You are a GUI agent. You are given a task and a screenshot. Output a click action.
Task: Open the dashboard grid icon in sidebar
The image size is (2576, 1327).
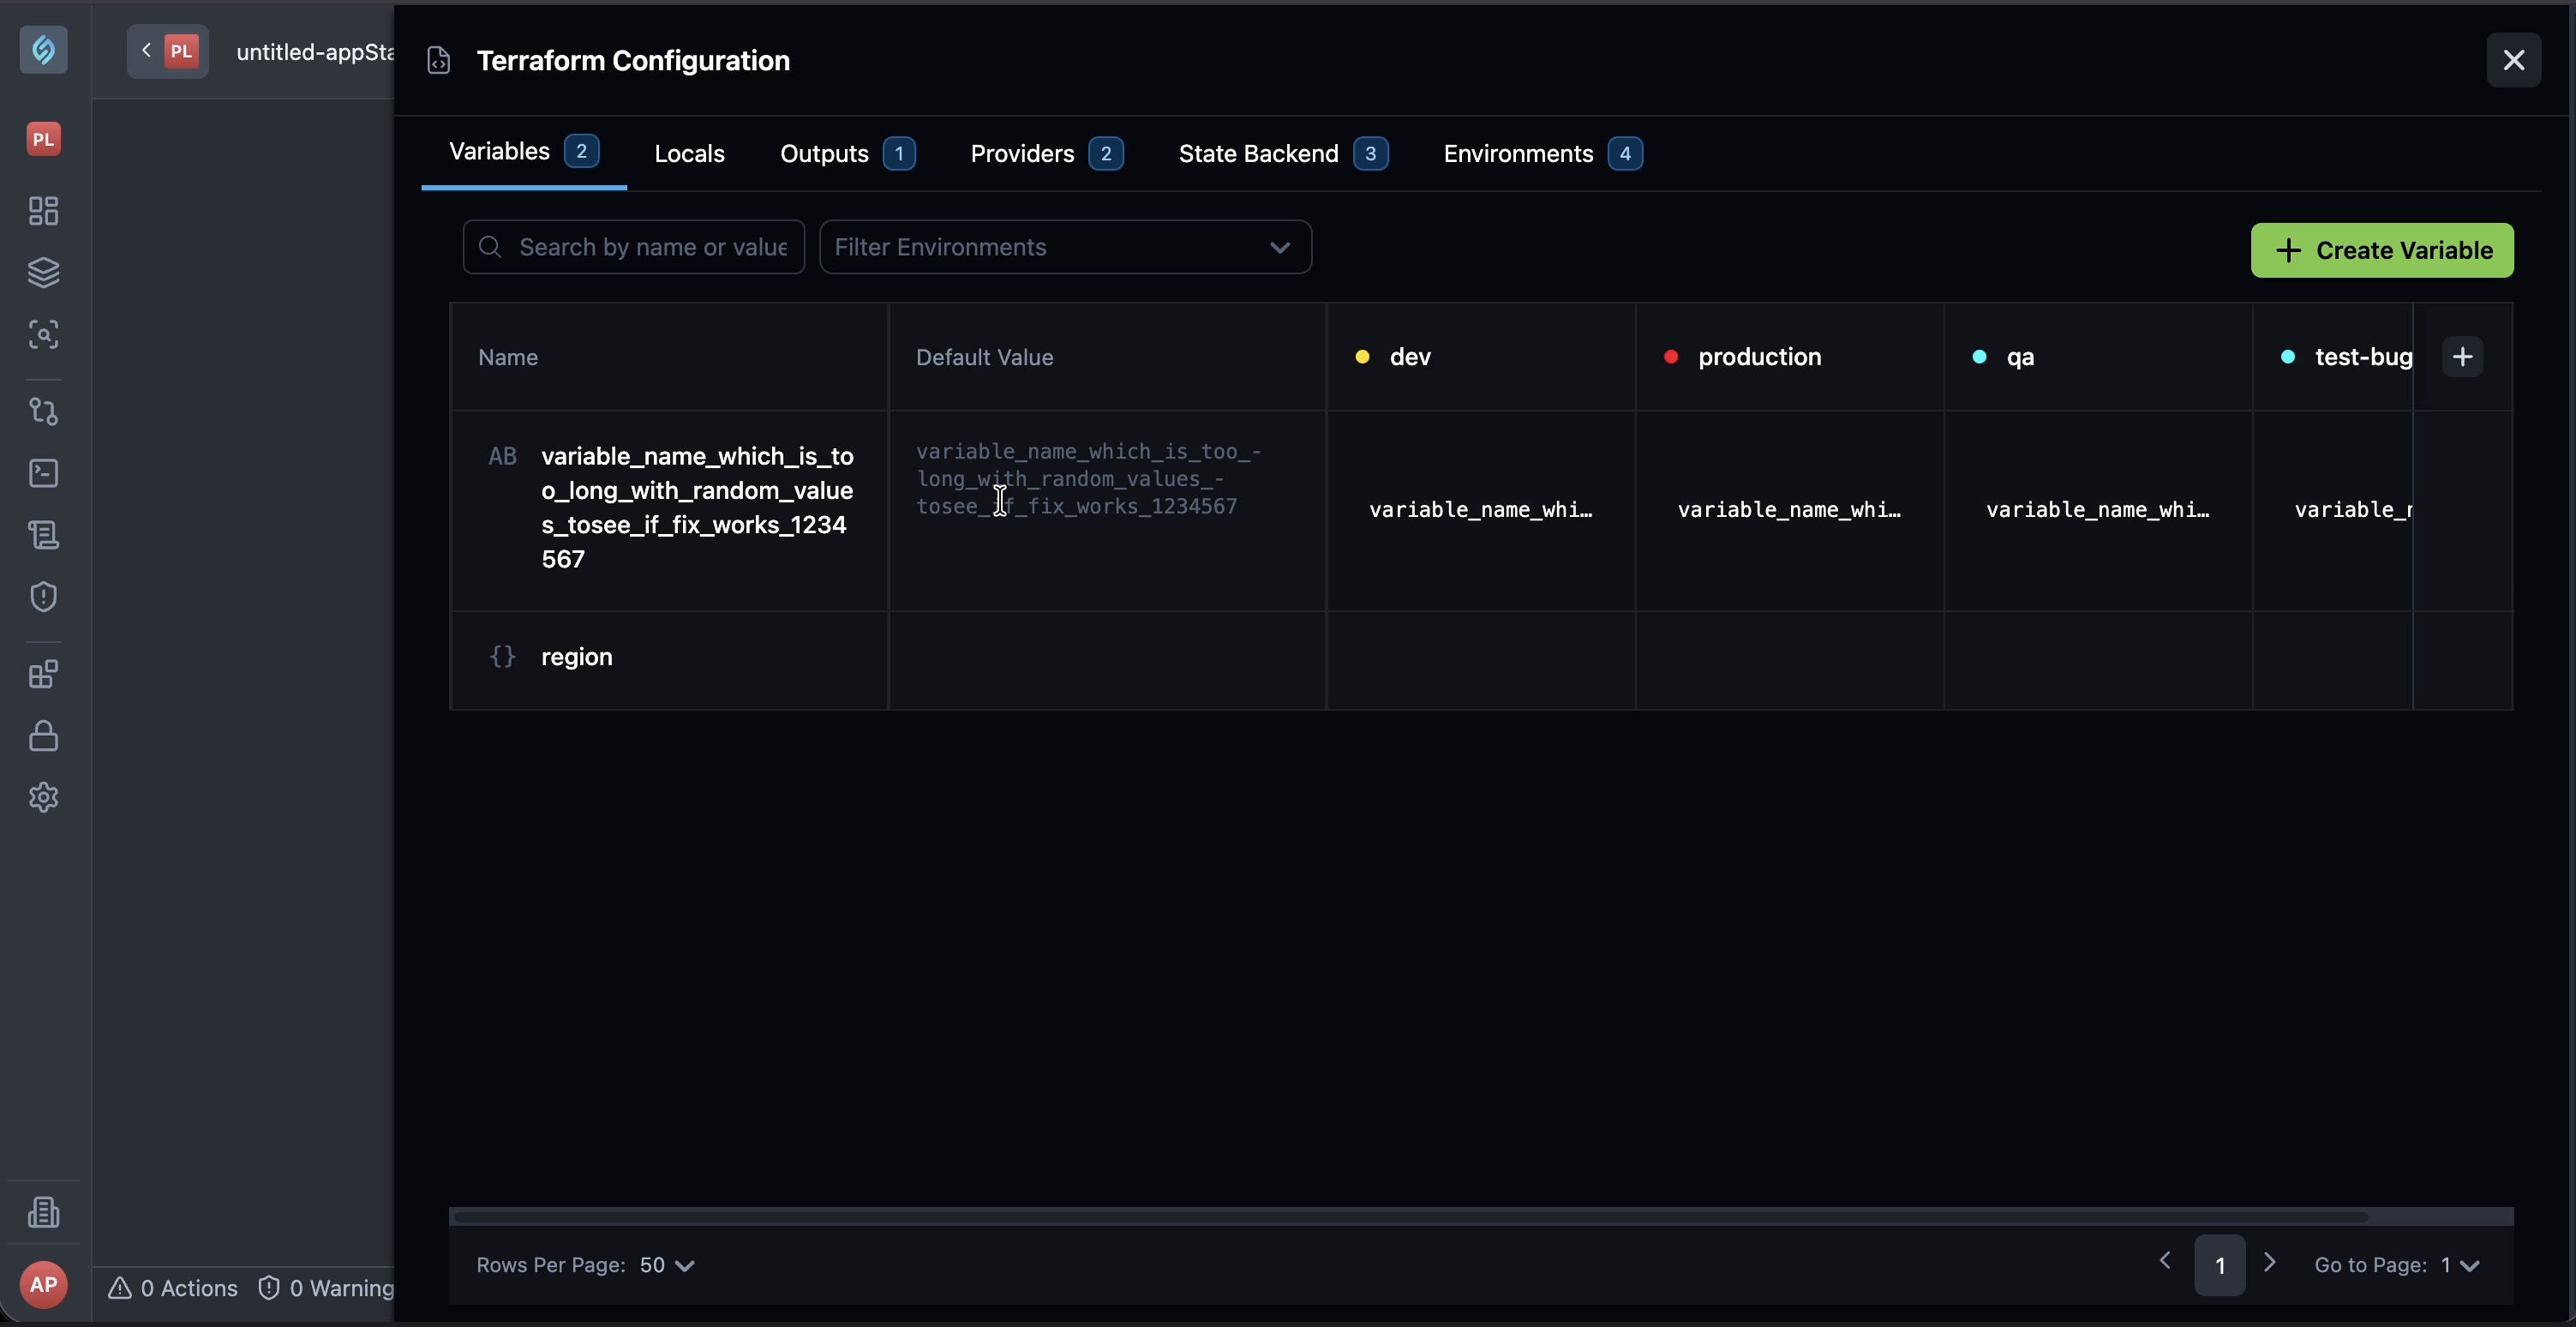coord(43,211)
